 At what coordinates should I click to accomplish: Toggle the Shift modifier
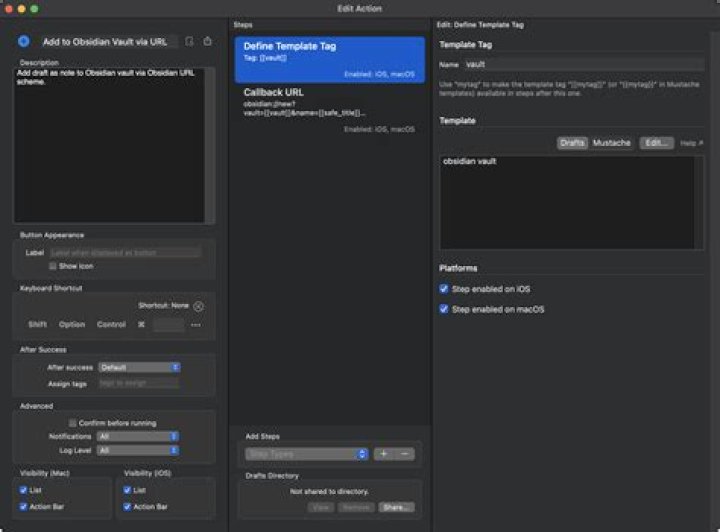point(38,325)
